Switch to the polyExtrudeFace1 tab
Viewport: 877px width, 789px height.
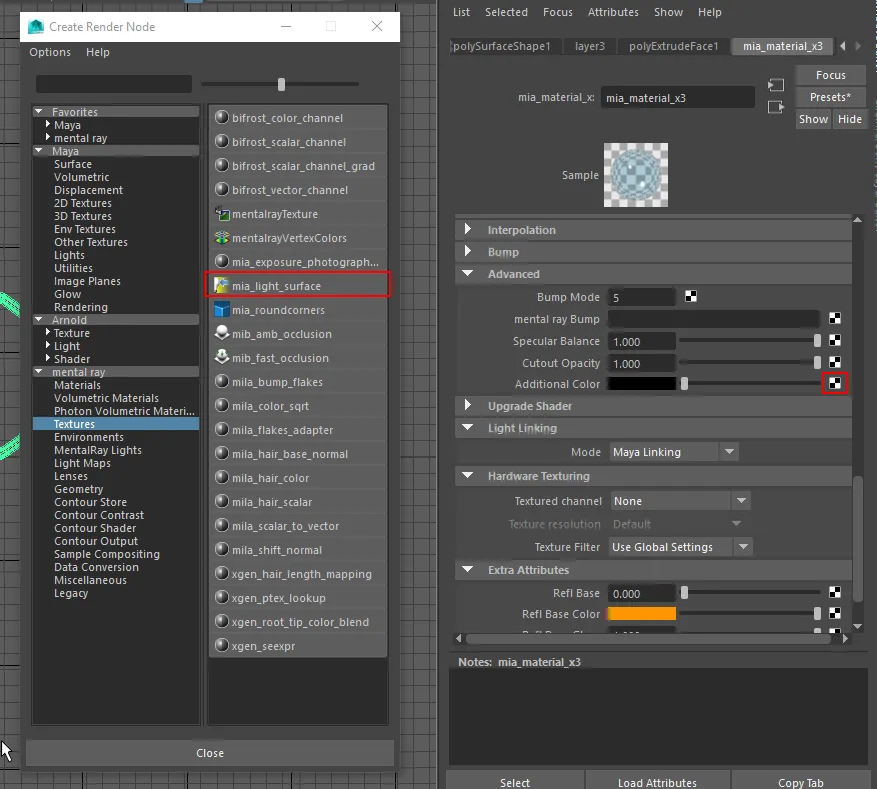[673, 46]
